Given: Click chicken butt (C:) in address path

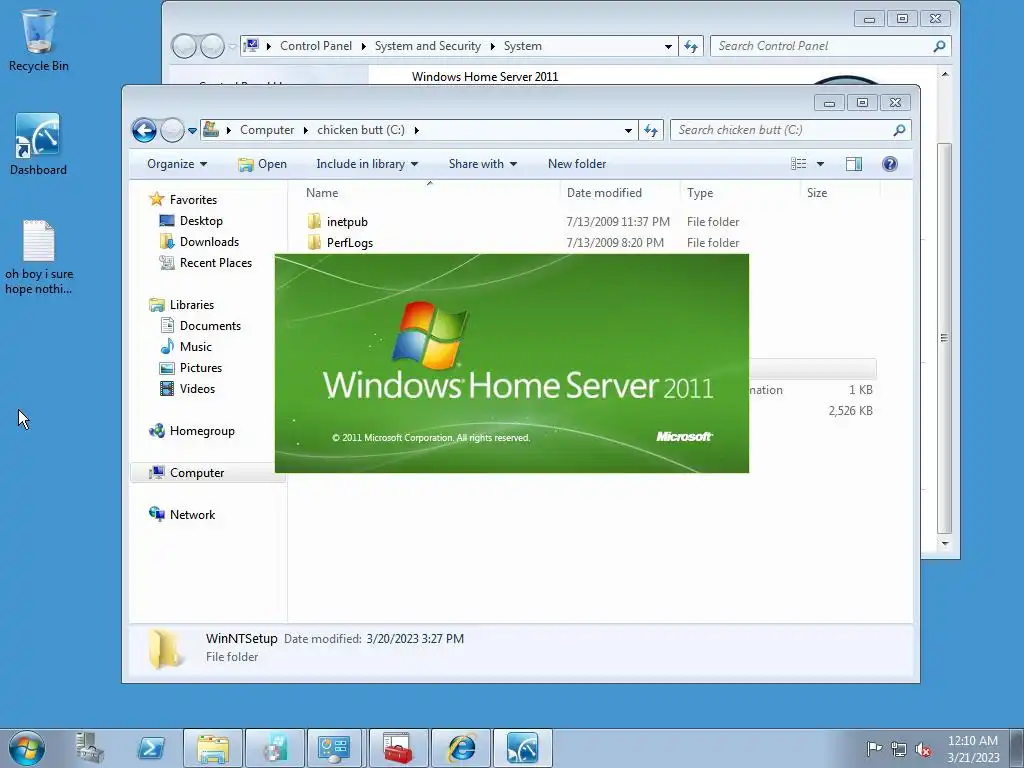Looking at the screenshot, I should click(360, 130).
